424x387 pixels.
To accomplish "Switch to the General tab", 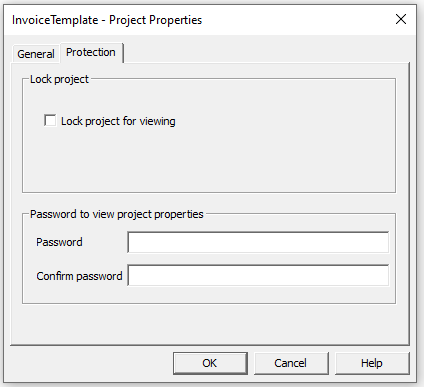I will (36, 54).
